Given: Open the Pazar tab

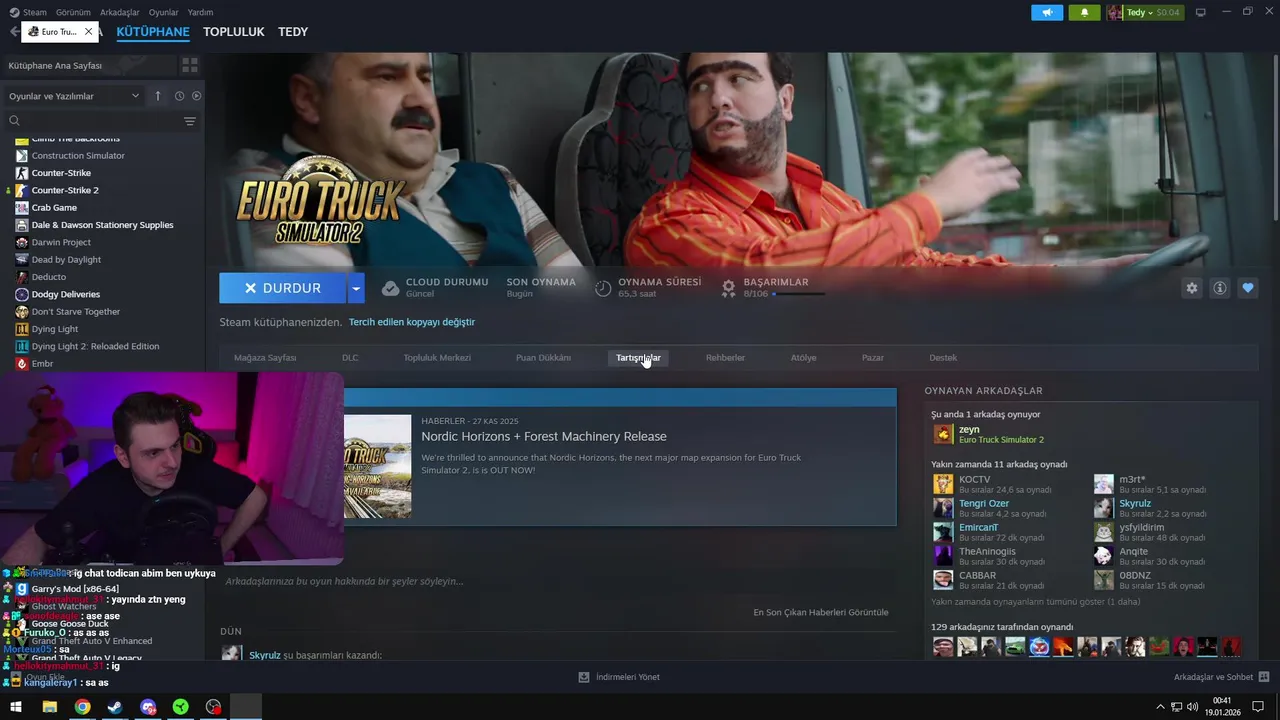Looking at the screenshot, I should pyautogui.click(x=873, y=358).
